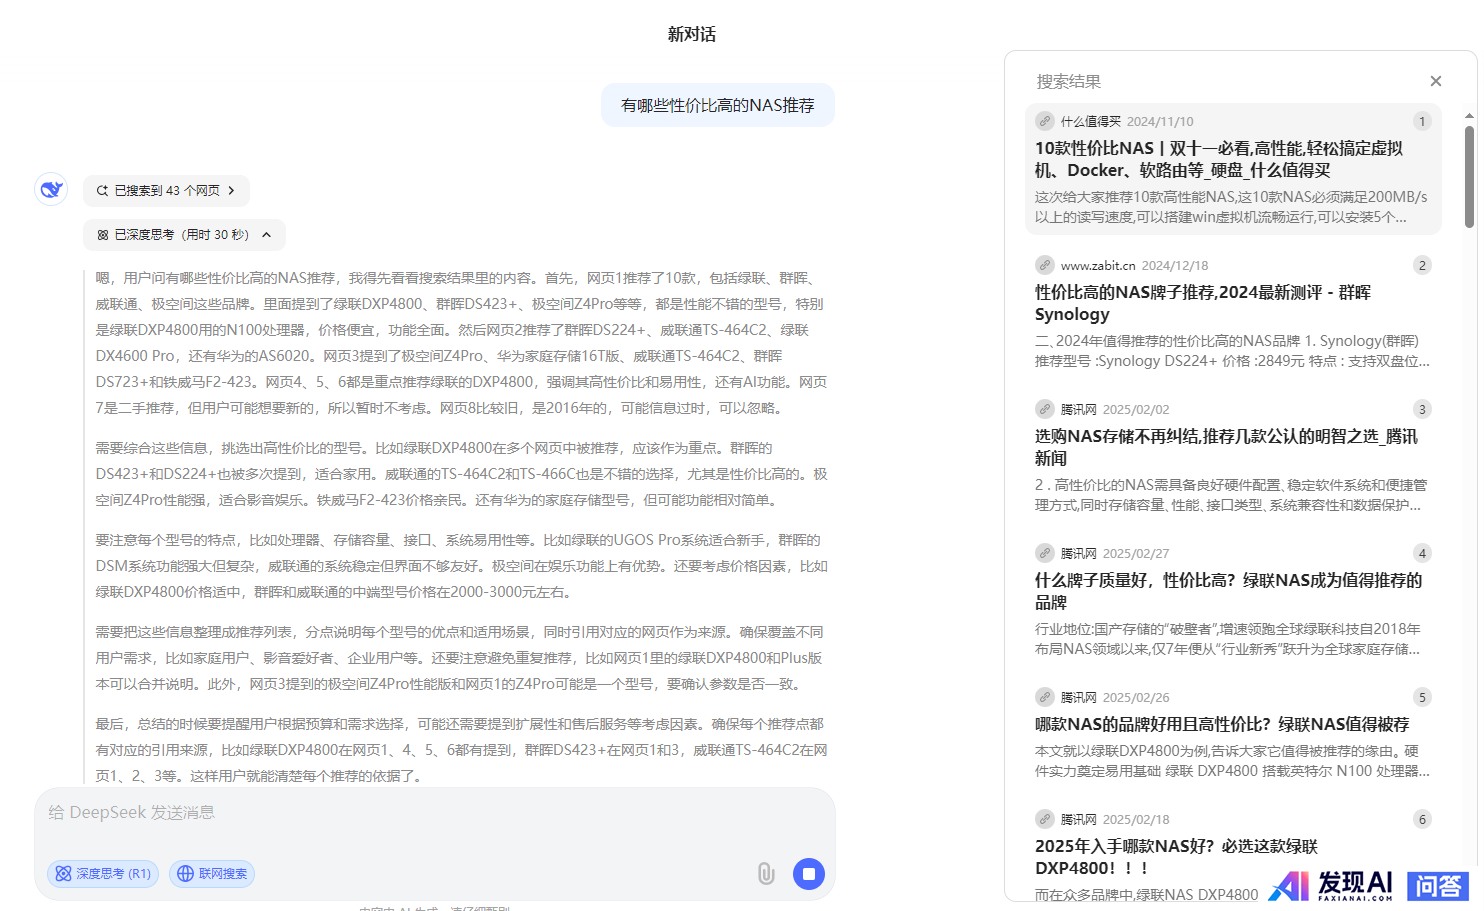Collapse the 已深度思考 reasoning section

(184, 235)
